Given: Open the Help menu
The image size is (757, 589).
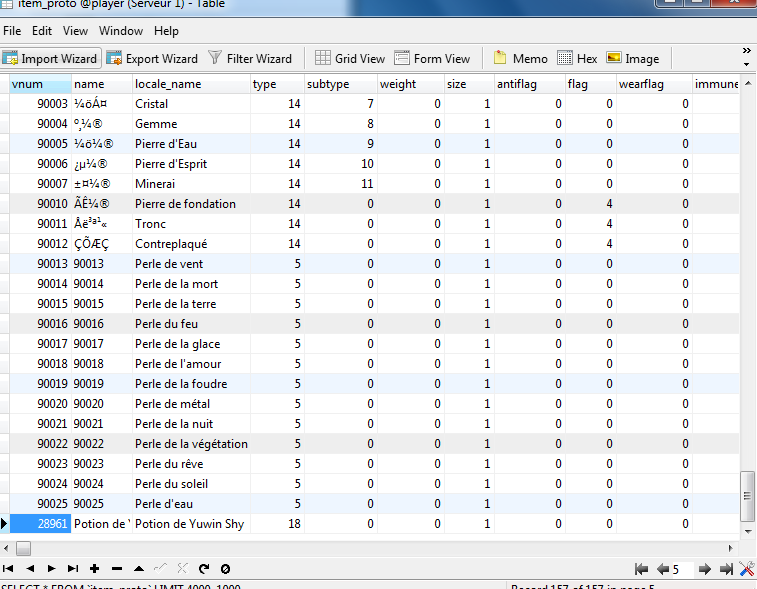Looking at the screenshot, I should [167, 31].
